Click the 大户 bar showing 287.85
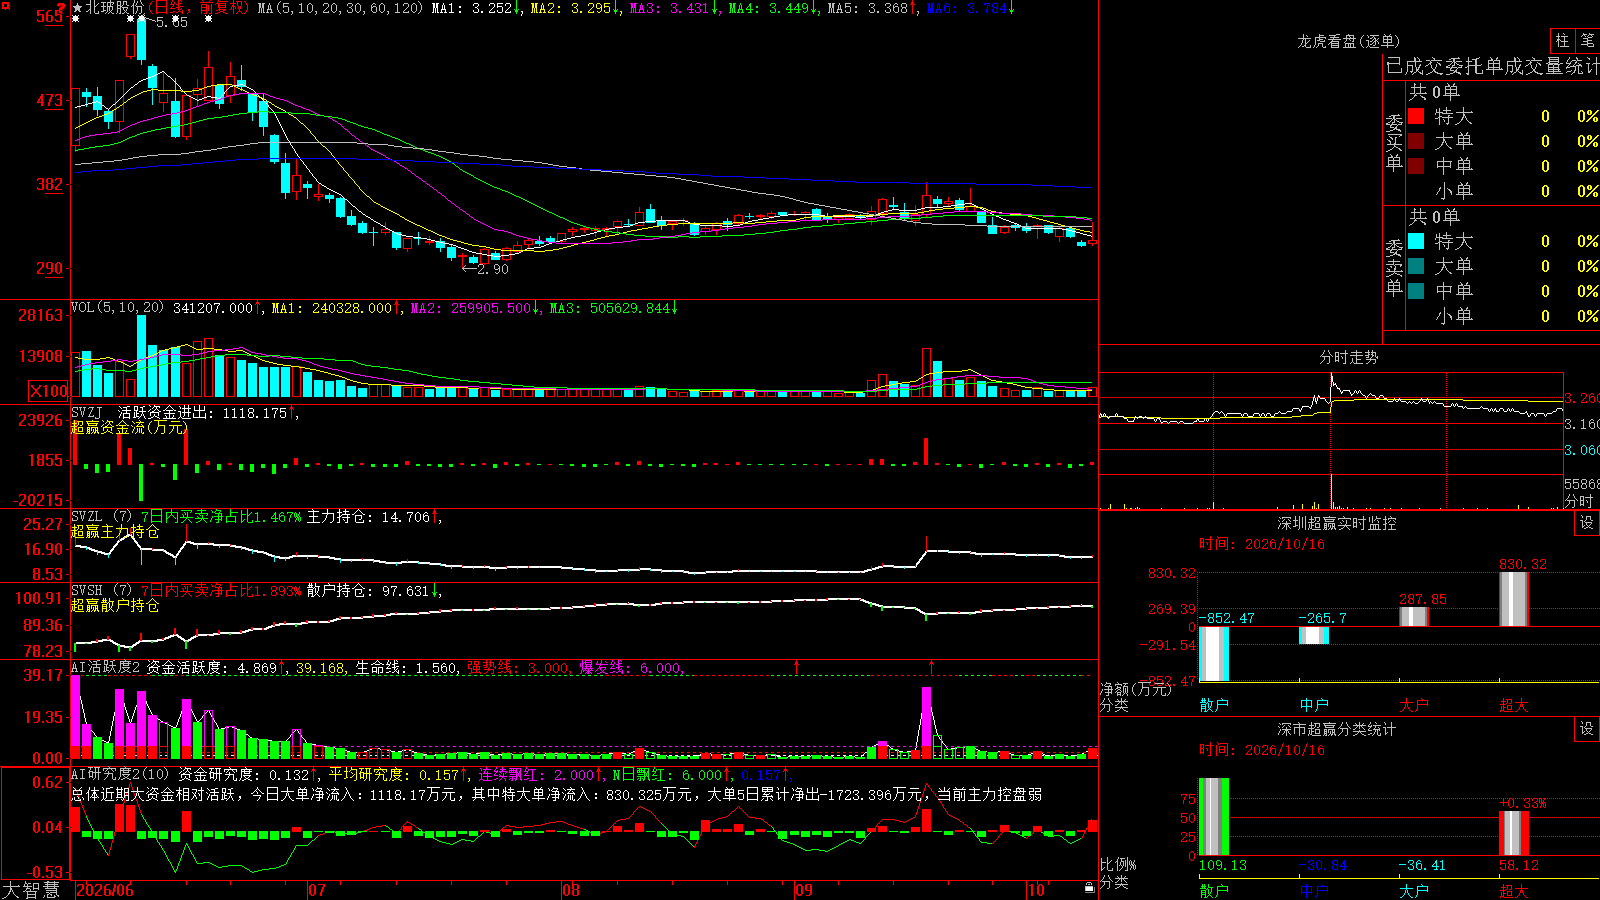 (1414, 617)
